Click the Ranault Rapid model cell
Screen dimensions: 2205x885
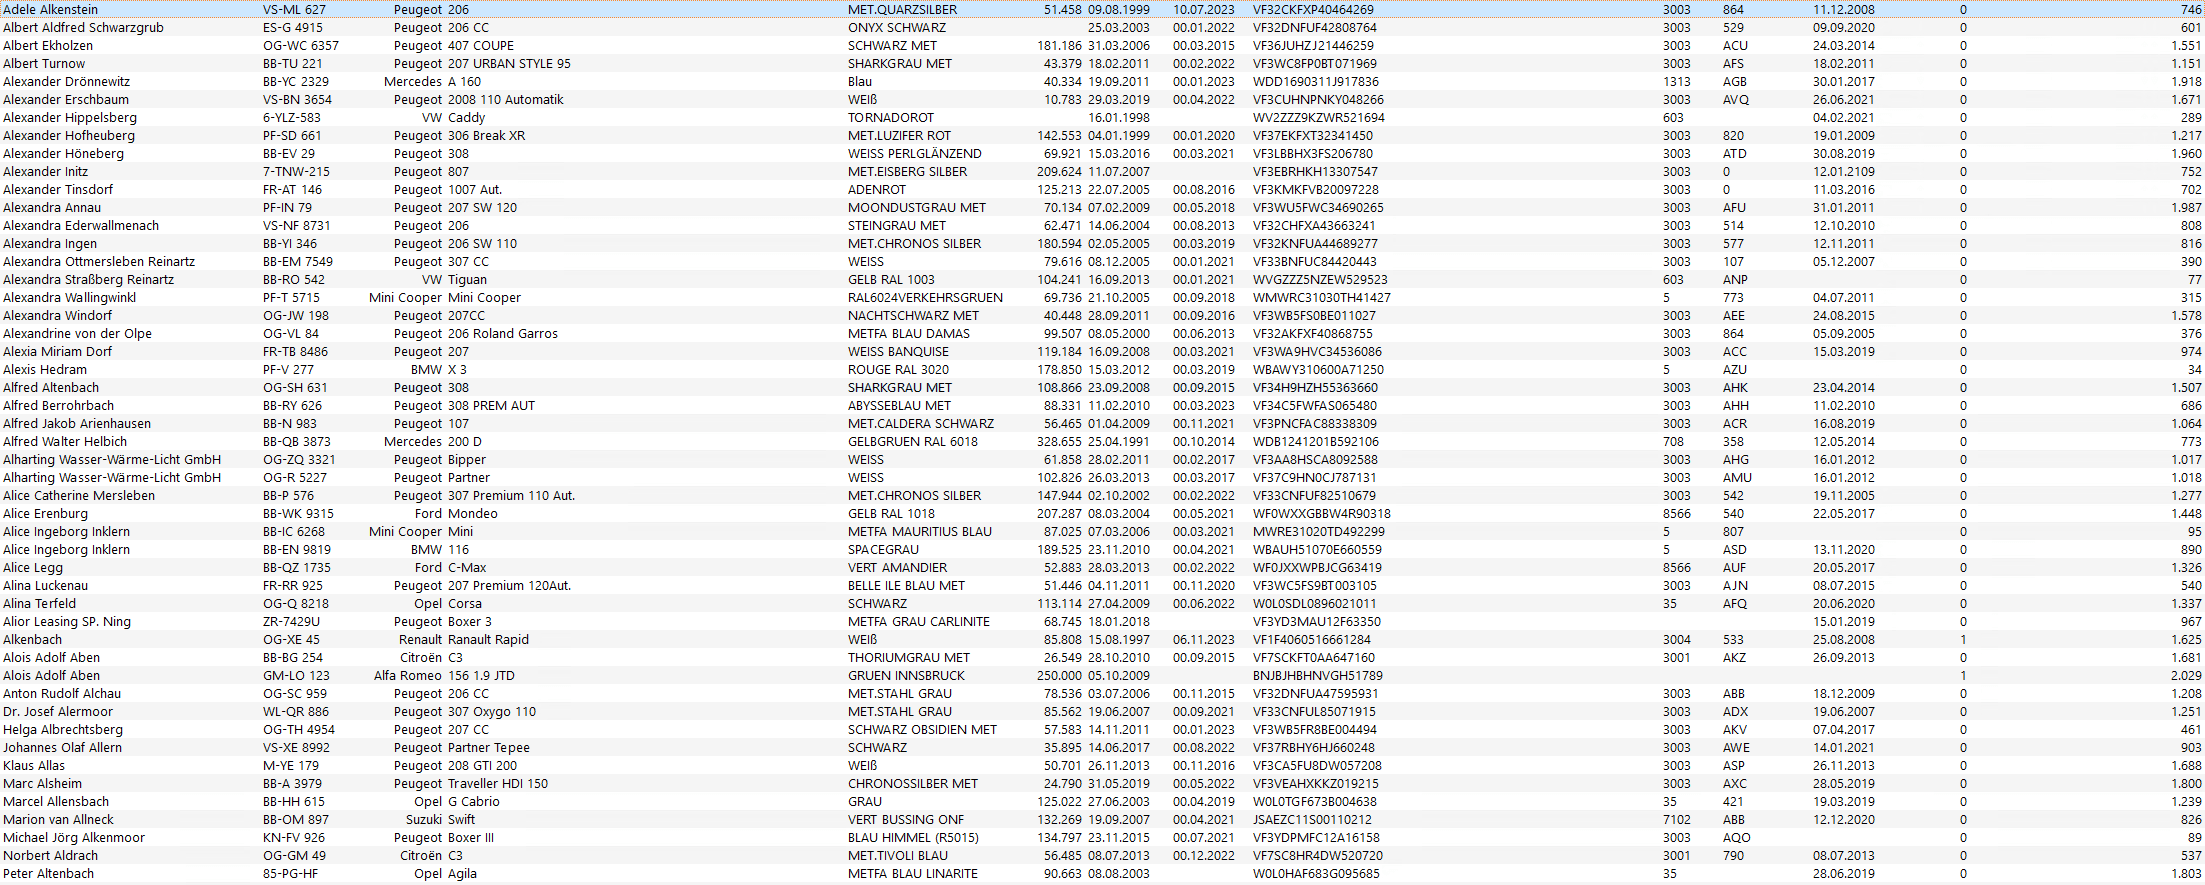(x=488, y=640)
